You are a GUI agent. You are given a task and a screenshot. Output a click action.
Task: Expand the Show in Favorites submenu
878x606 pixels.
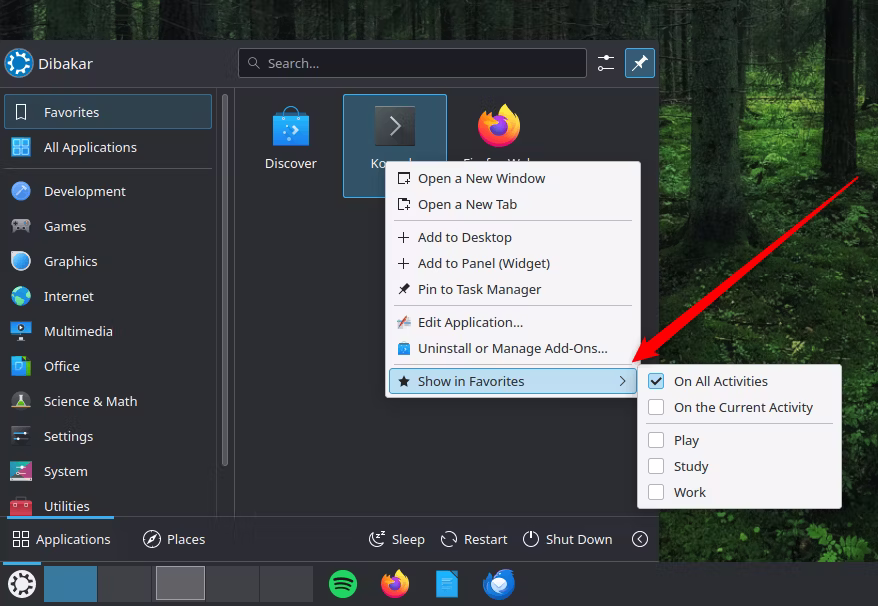512,381
